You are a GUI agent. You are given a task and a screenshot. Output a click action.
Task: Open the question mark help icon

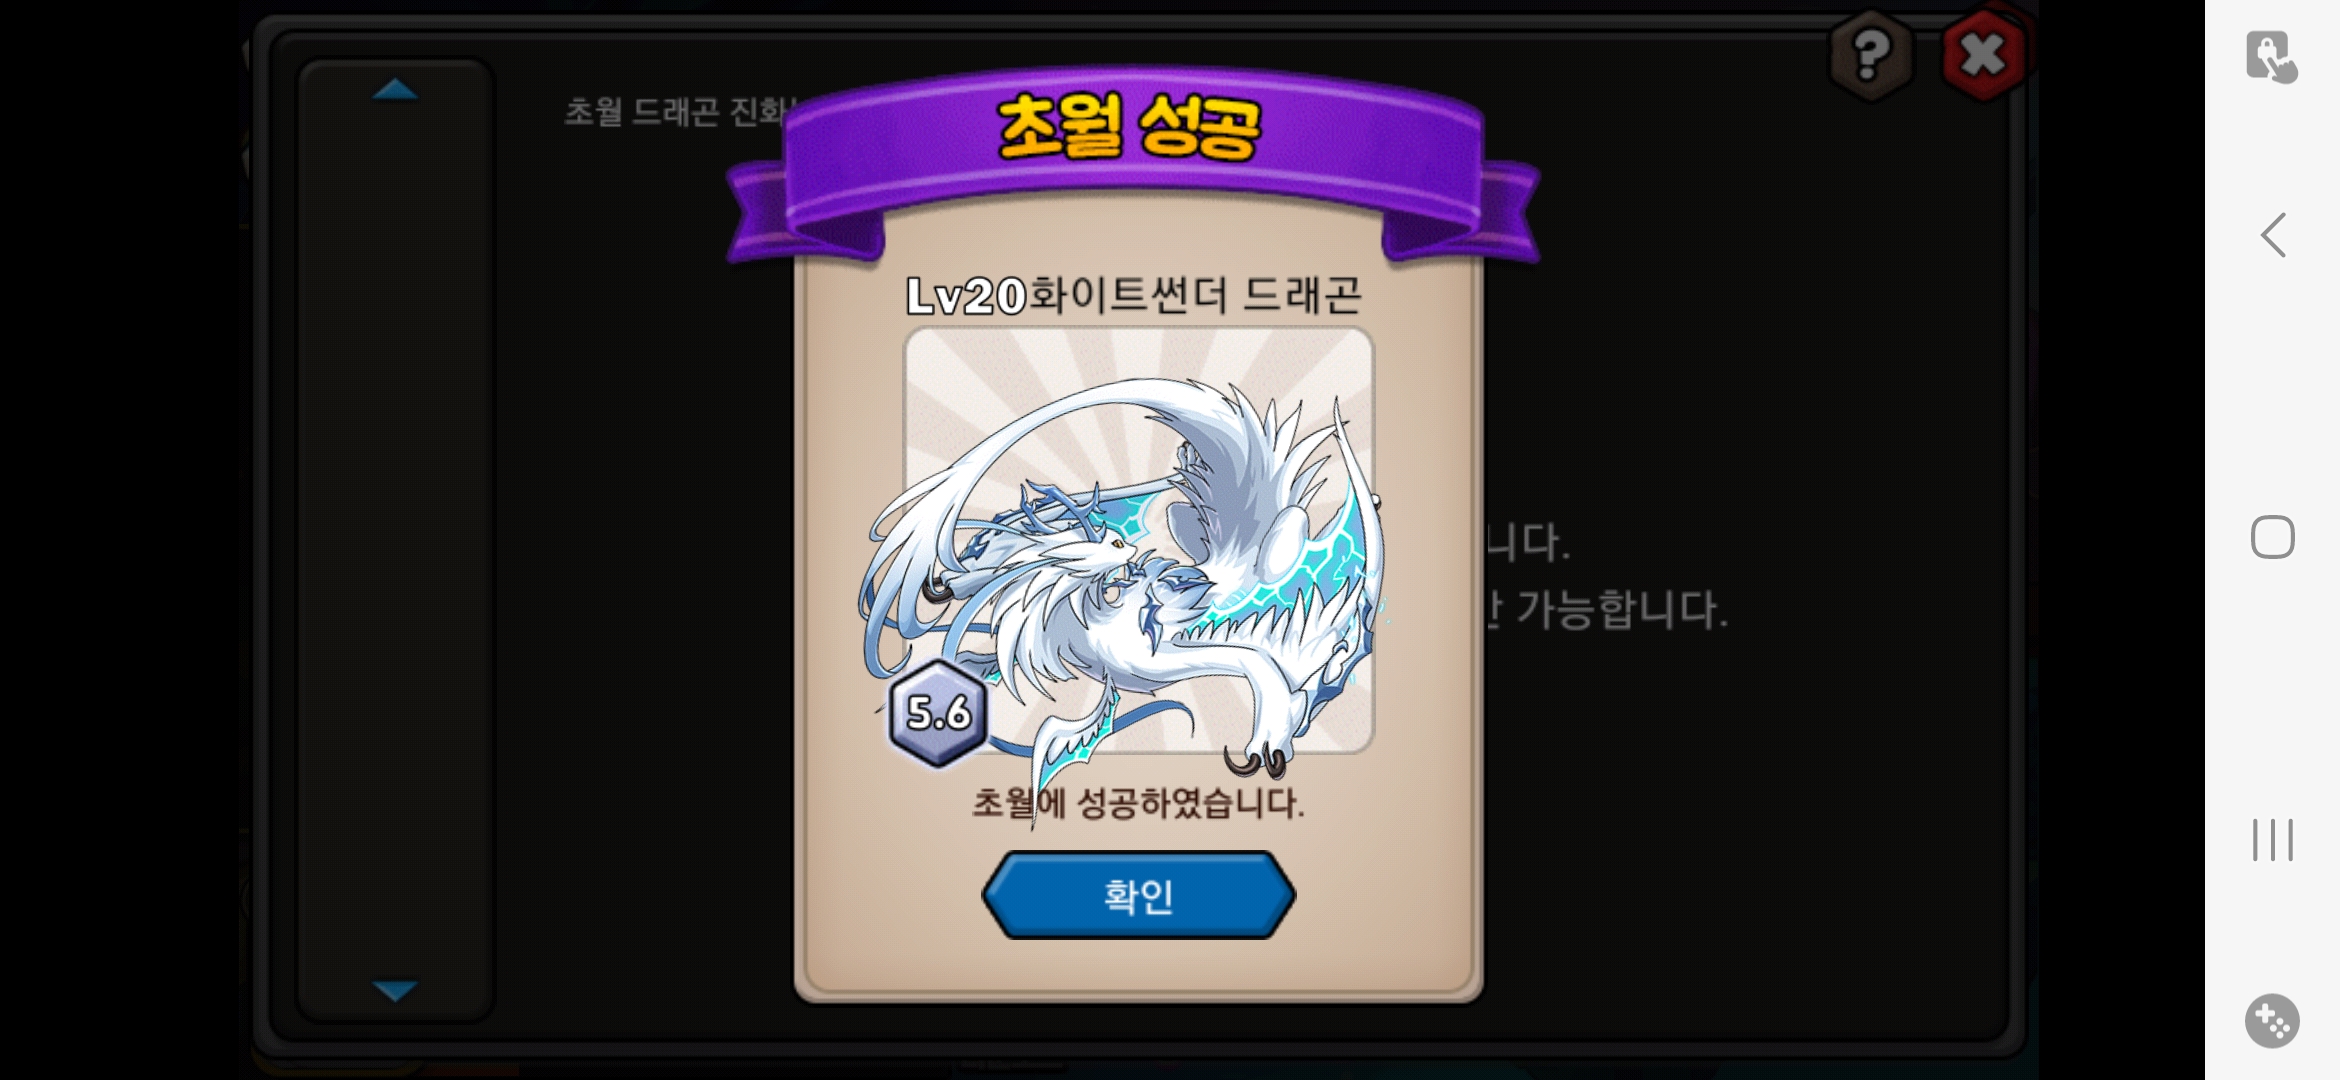point(1871,54)
